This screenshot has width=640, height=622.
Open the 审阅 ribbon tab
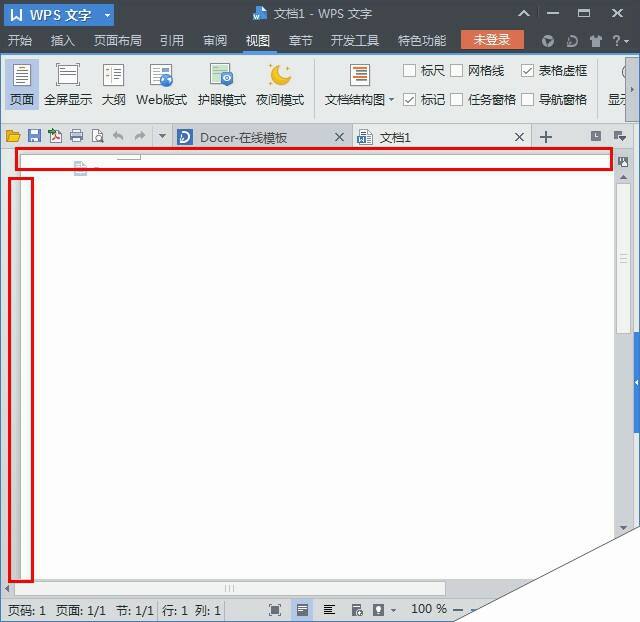tap(215, 41)
